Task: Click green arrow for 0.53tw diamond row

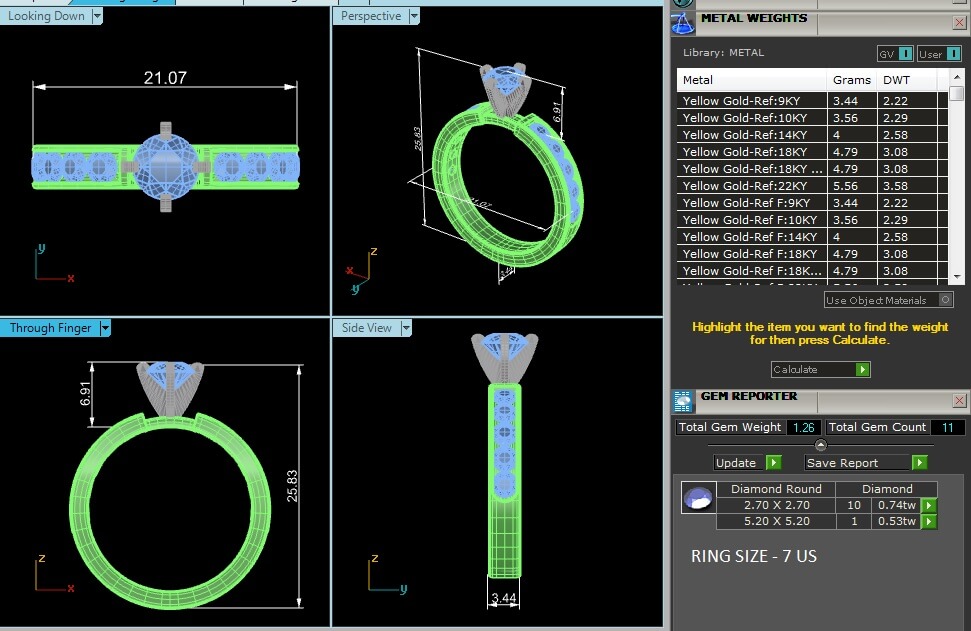Action: [x=928, y=522]
